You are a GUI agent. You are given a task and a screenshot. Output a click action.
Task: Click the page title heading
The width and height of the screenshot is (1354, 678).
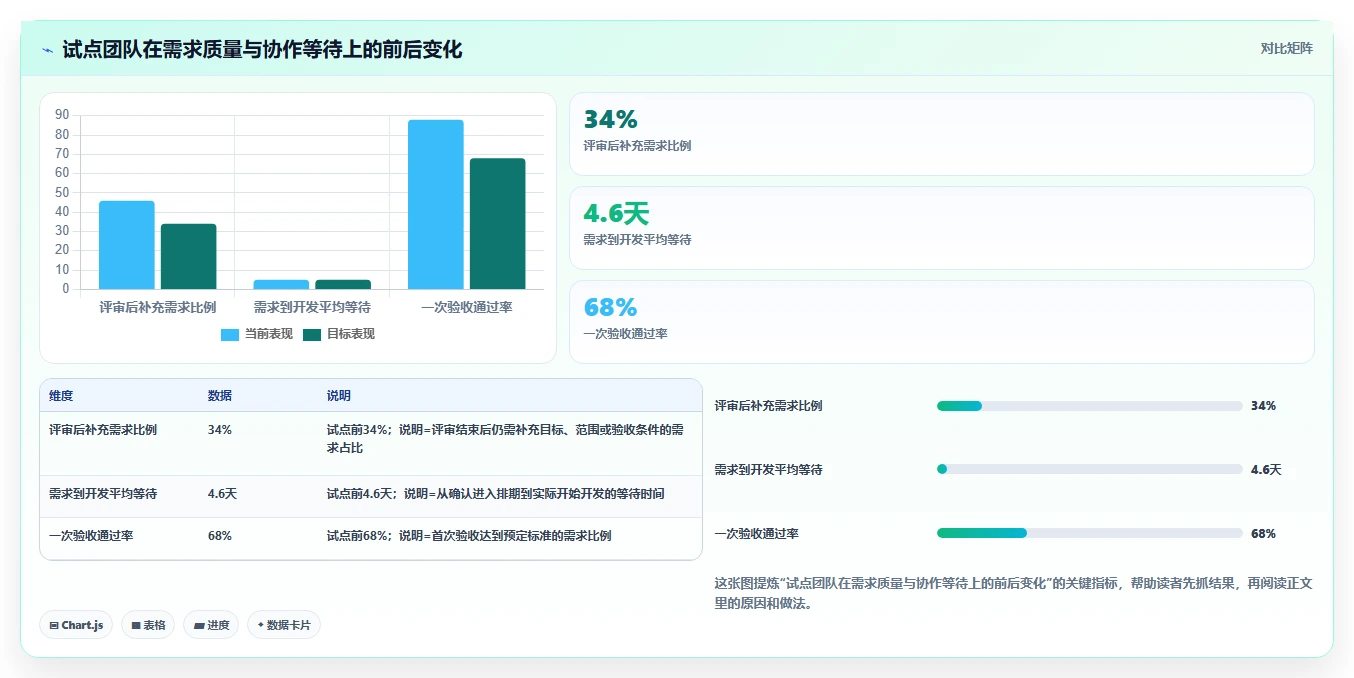[262, 49]
